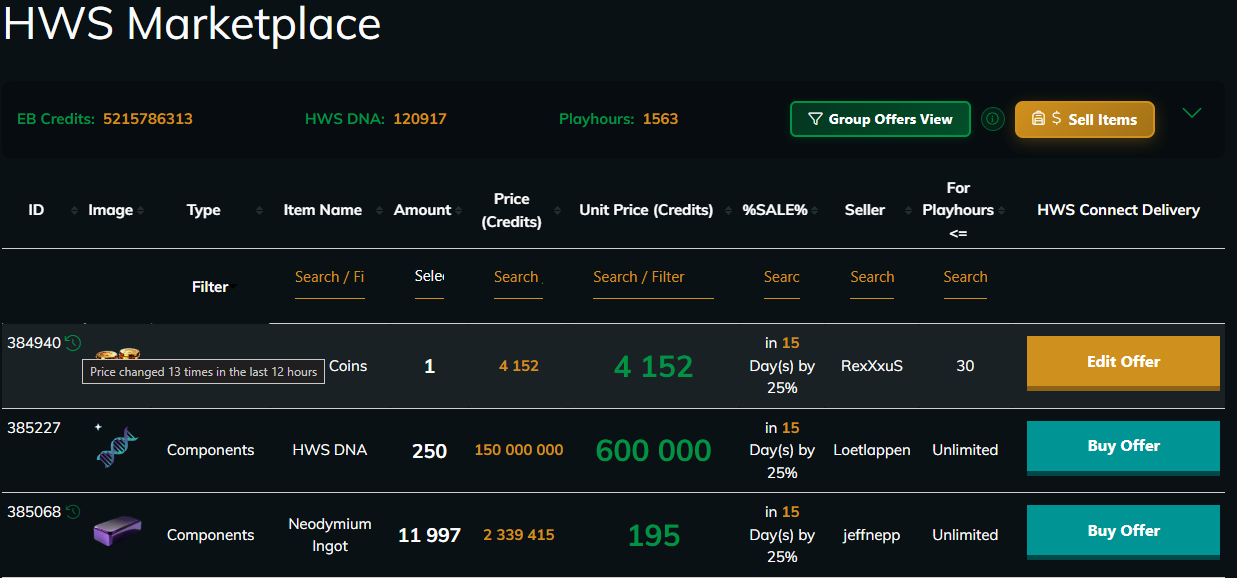This screenshot has height=578, width=1237.
Task: Click the info icon beside Group Offers View
Action: [992, 119]
